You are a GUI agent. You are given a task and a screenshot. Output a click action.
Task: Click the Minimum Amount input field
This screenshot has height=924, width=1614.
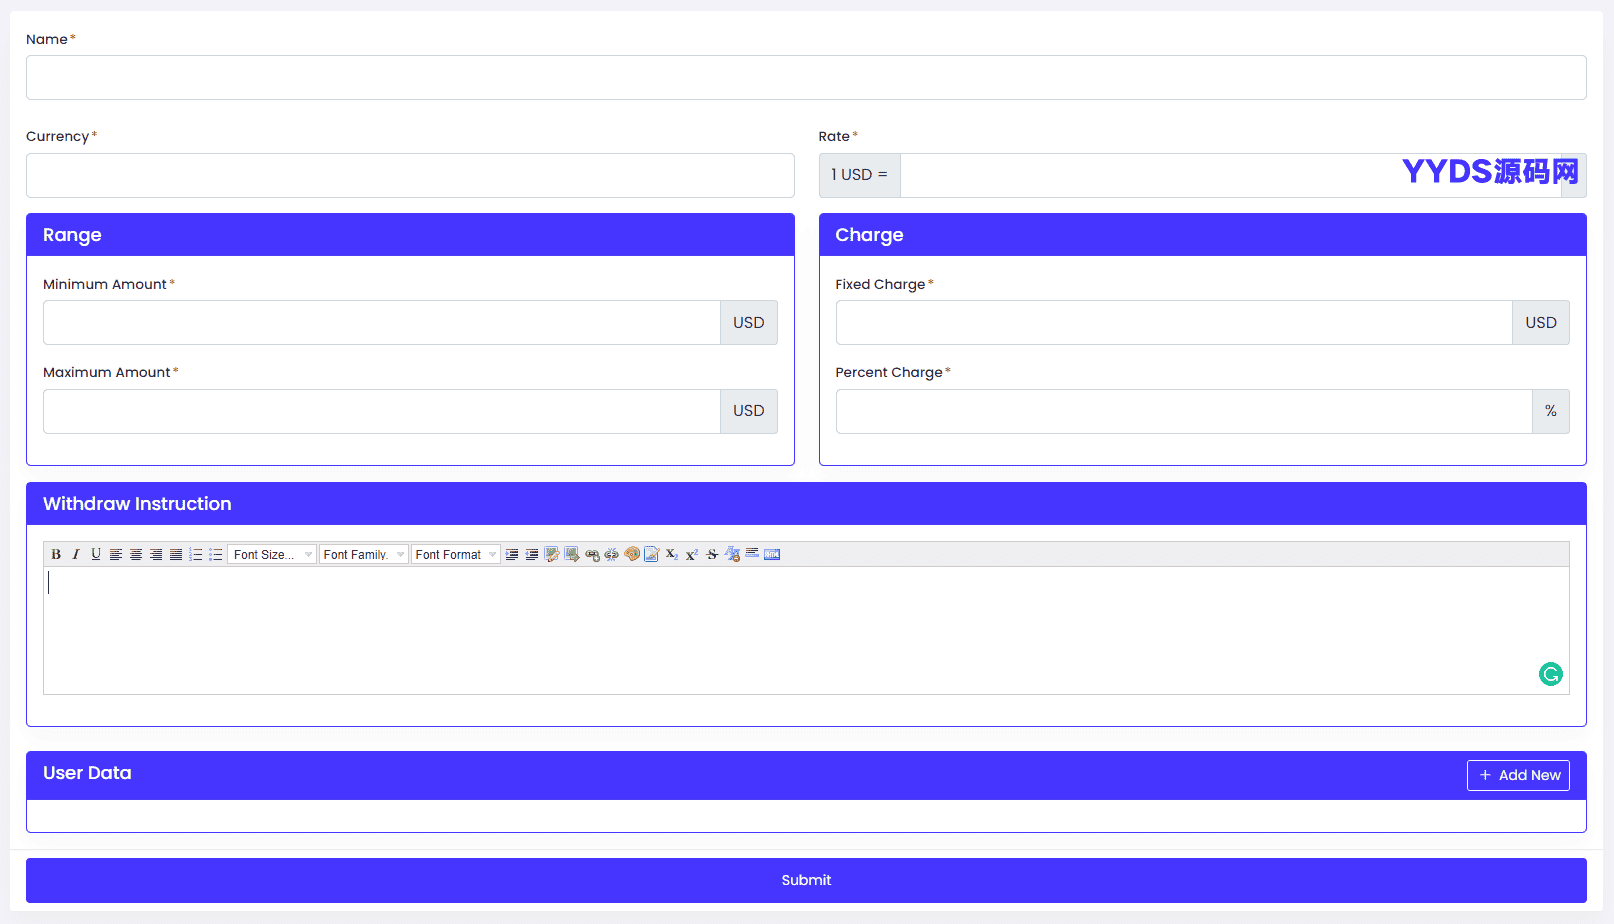point(382,323)
